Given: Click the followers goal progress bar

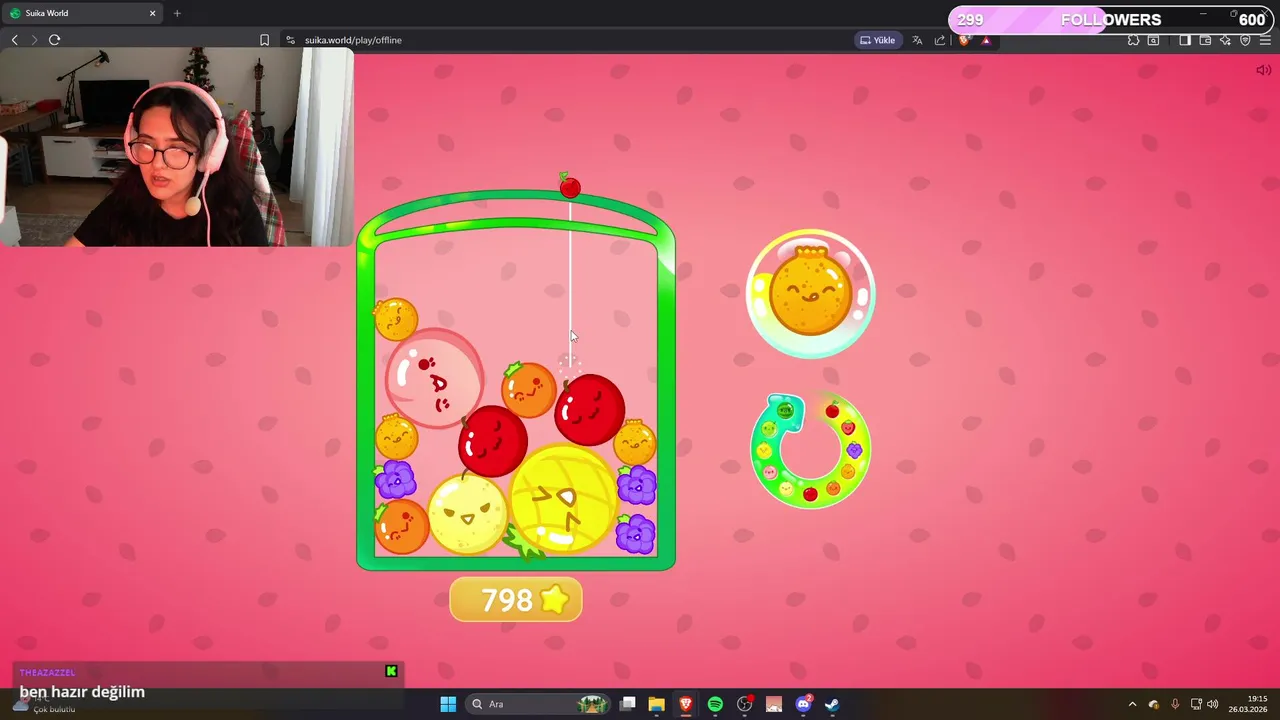Looking at the screenshot, I should [1110, 20].
